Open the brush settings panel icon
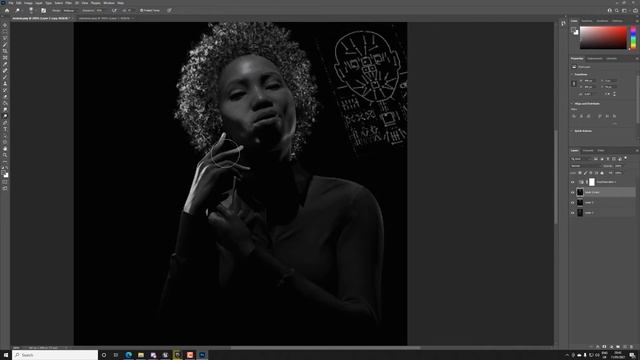Screen dimensions: 640x360 click(44, 11)
